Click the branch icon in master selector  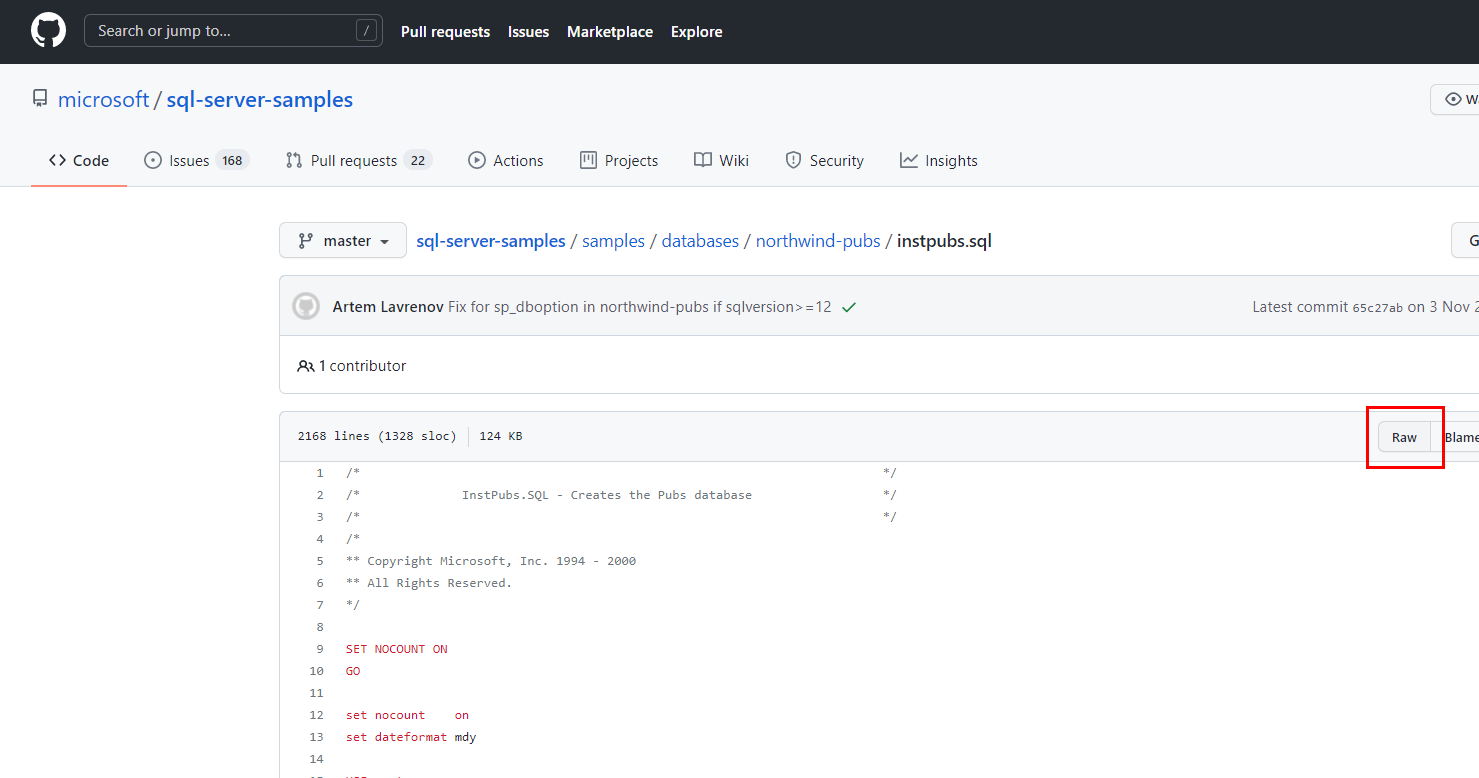tap(306, 240)
